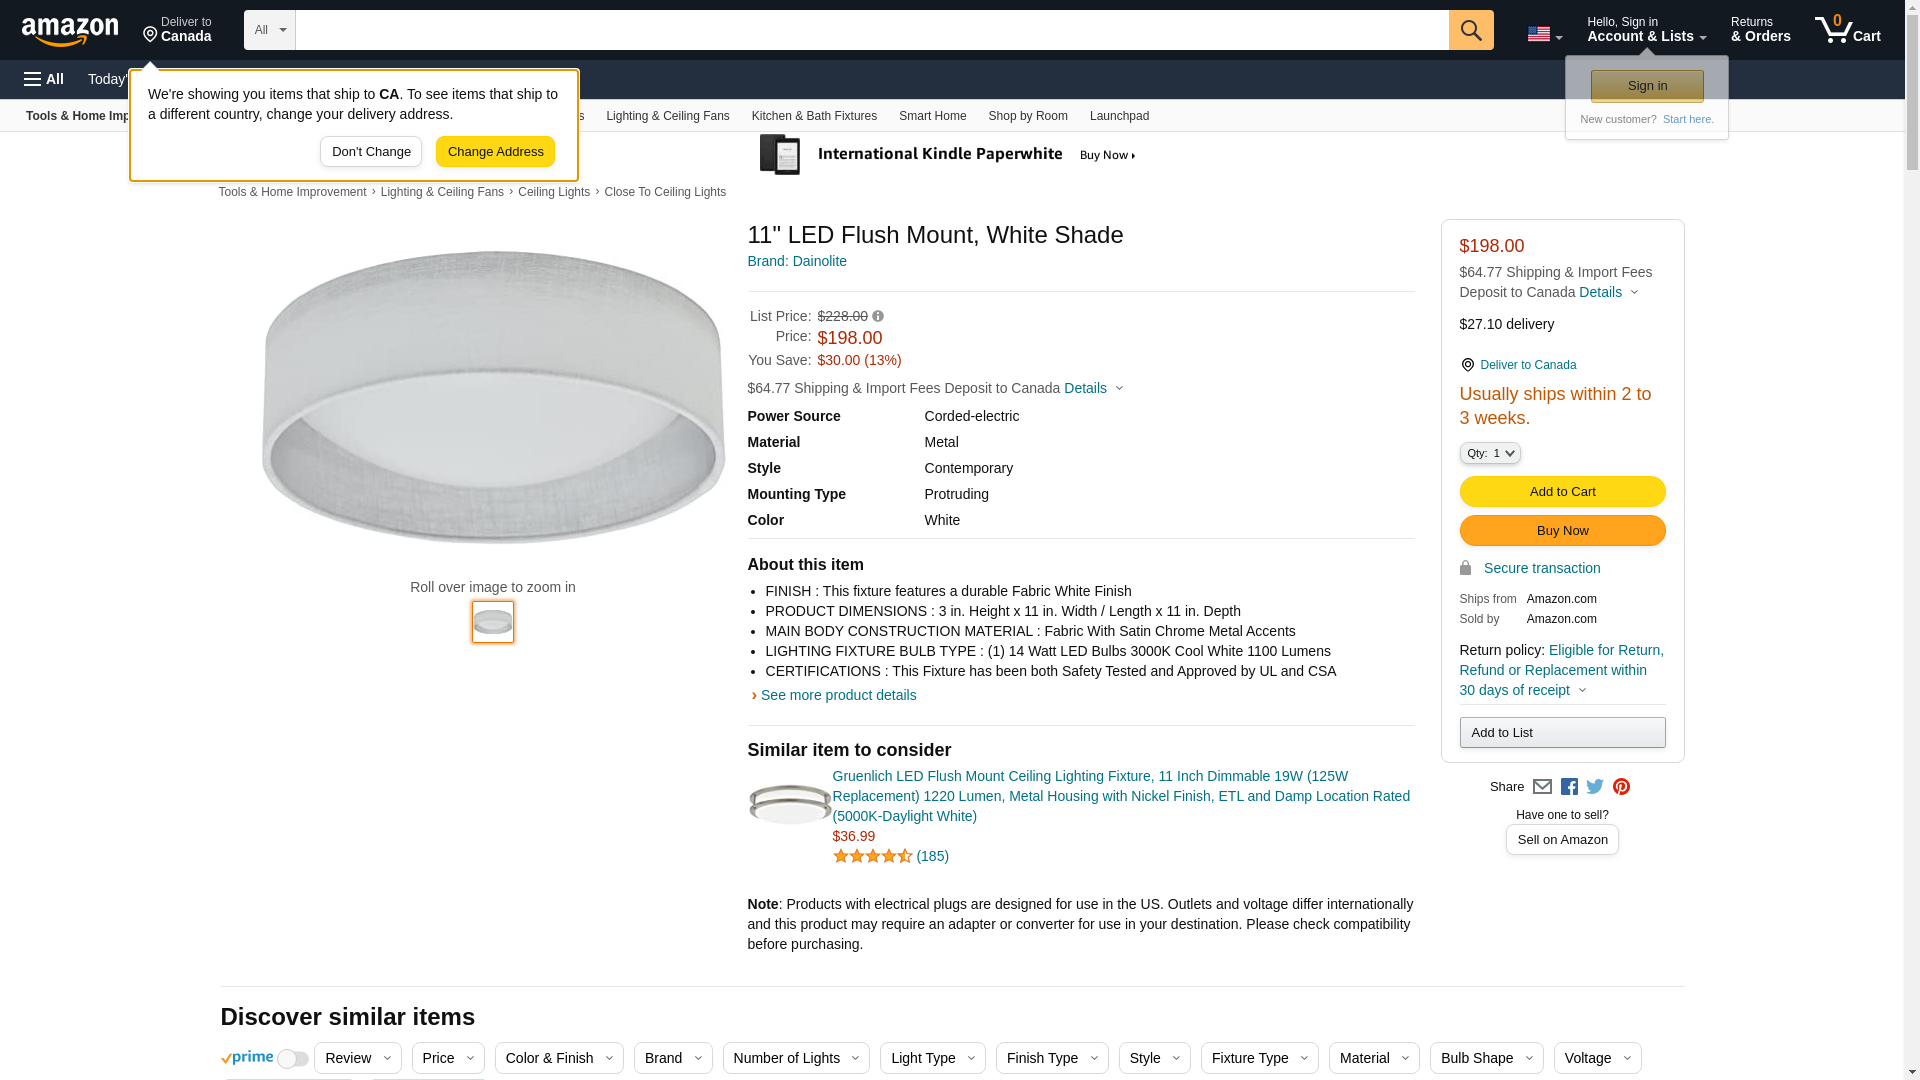Share the product on Twitter

tap(1595, 787)
